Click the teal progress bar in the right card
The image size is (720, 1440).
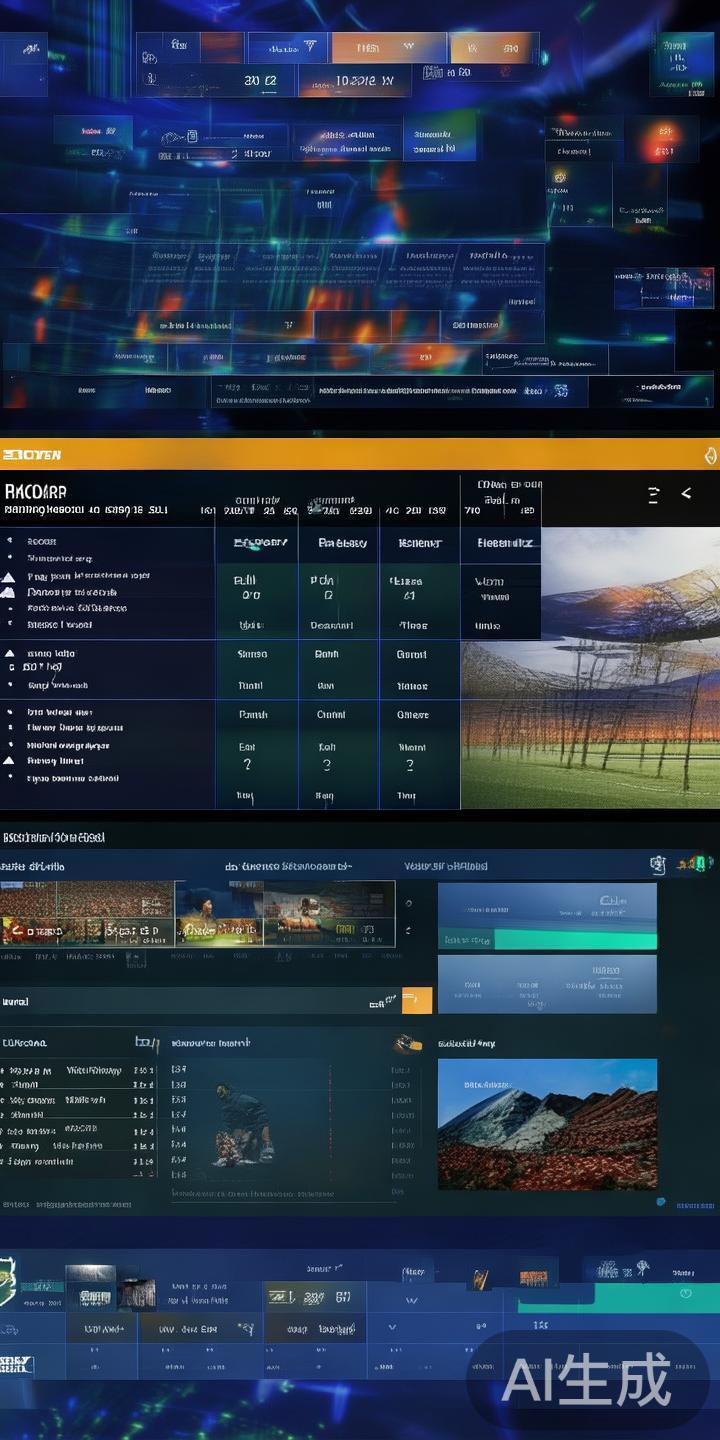point(577,940)
